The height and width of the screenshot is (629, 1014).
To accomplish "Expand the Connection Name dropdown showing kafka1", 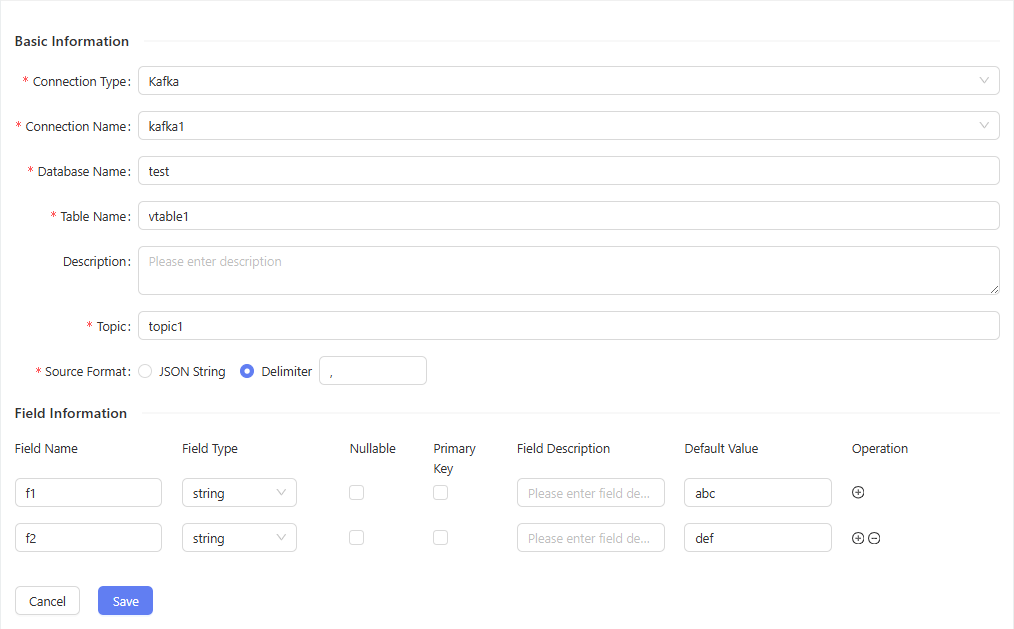I will [568, 126].
